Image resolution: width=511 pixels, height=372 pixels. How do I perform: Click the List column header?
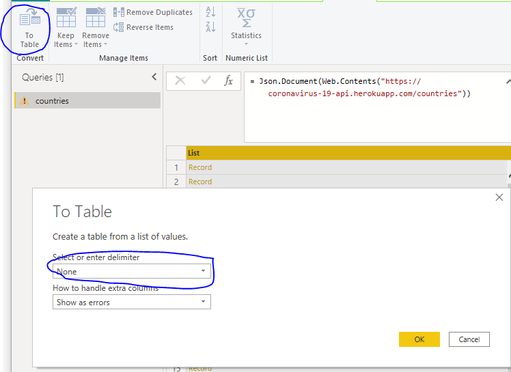(348, 153)
